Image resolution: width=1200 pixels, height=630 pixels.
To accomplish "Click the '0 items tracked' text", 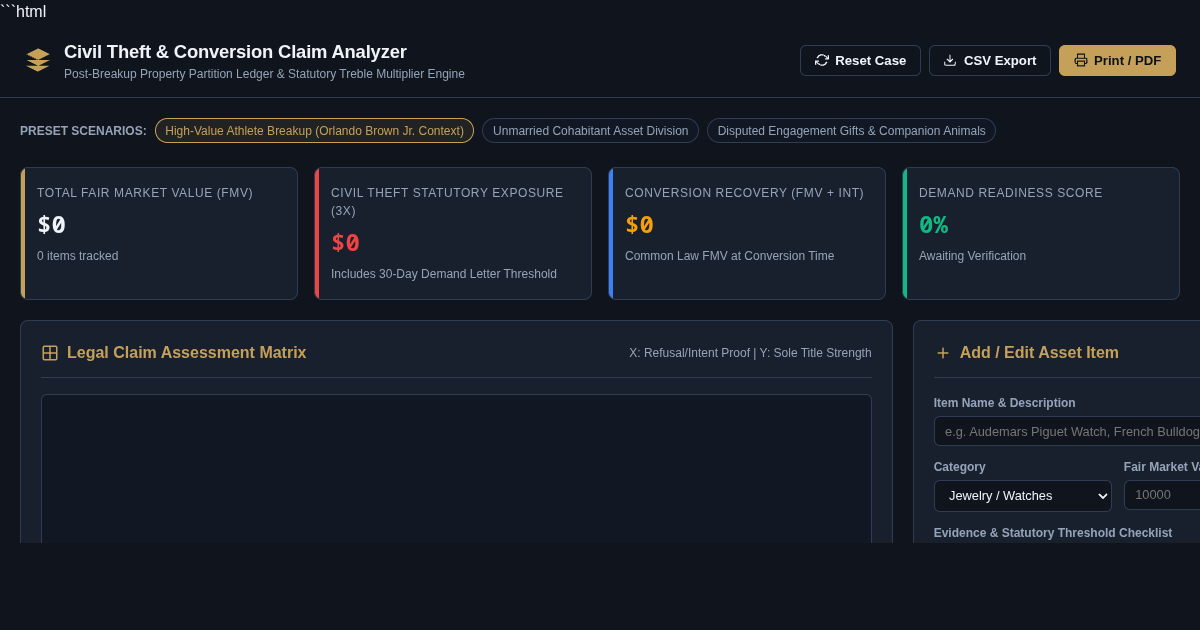I will pos(77,256).
